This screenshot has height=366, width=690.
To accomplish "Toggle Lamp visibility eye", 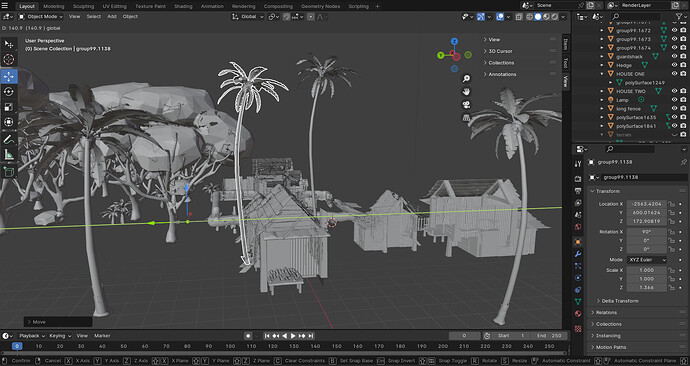I will tap(674, 100).
